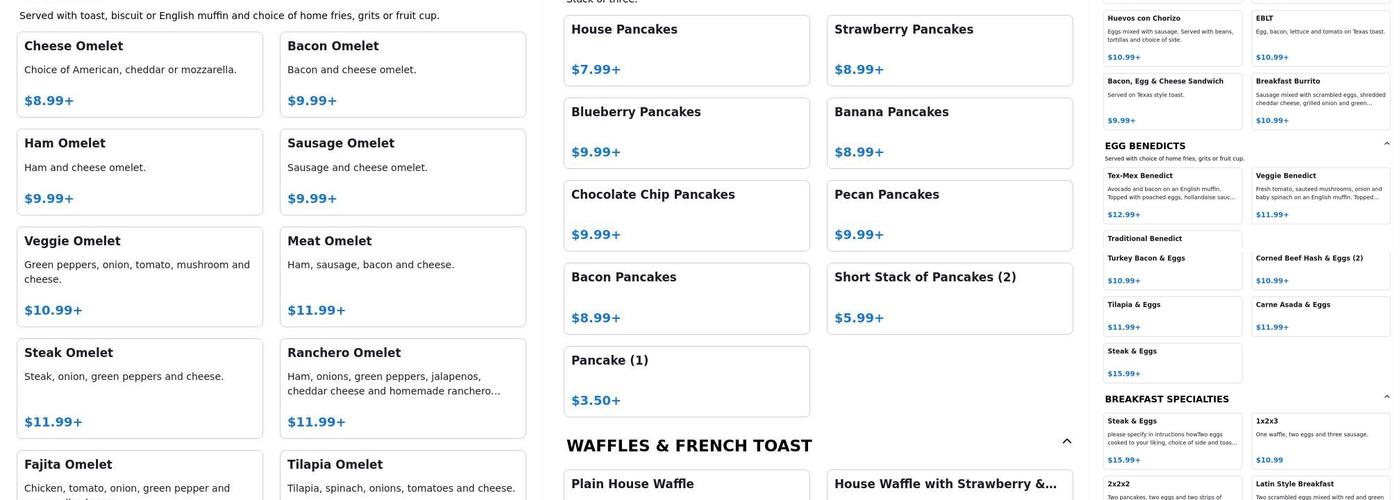1400x500 pixels.
Task: Select Chocolate Chip Pancakes
Action: (x=687, y=215)
